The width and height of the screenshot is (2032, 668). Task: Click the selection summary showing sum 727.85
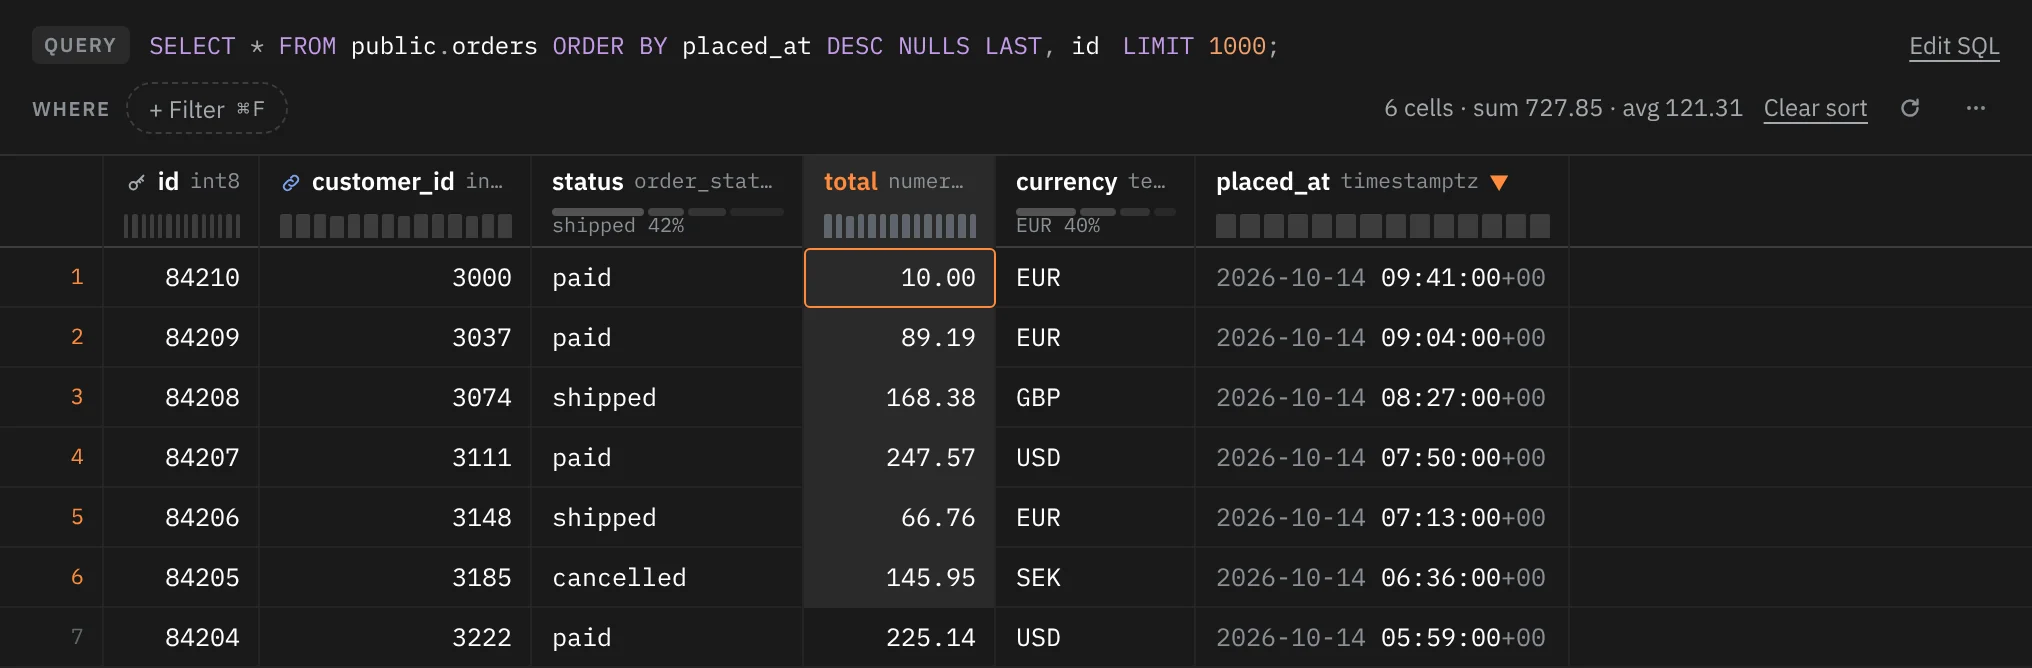click(x=1563, y=108)
